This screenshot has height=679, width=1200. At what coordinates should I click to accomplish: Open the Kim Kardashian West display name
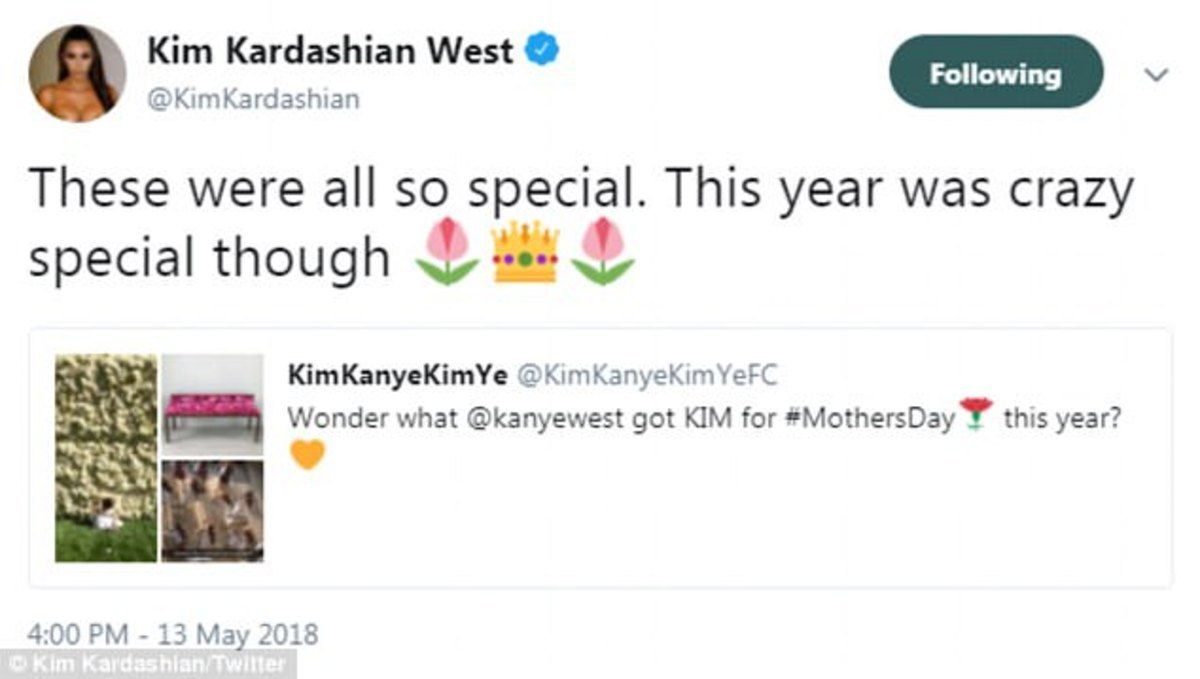coord(331,52)
